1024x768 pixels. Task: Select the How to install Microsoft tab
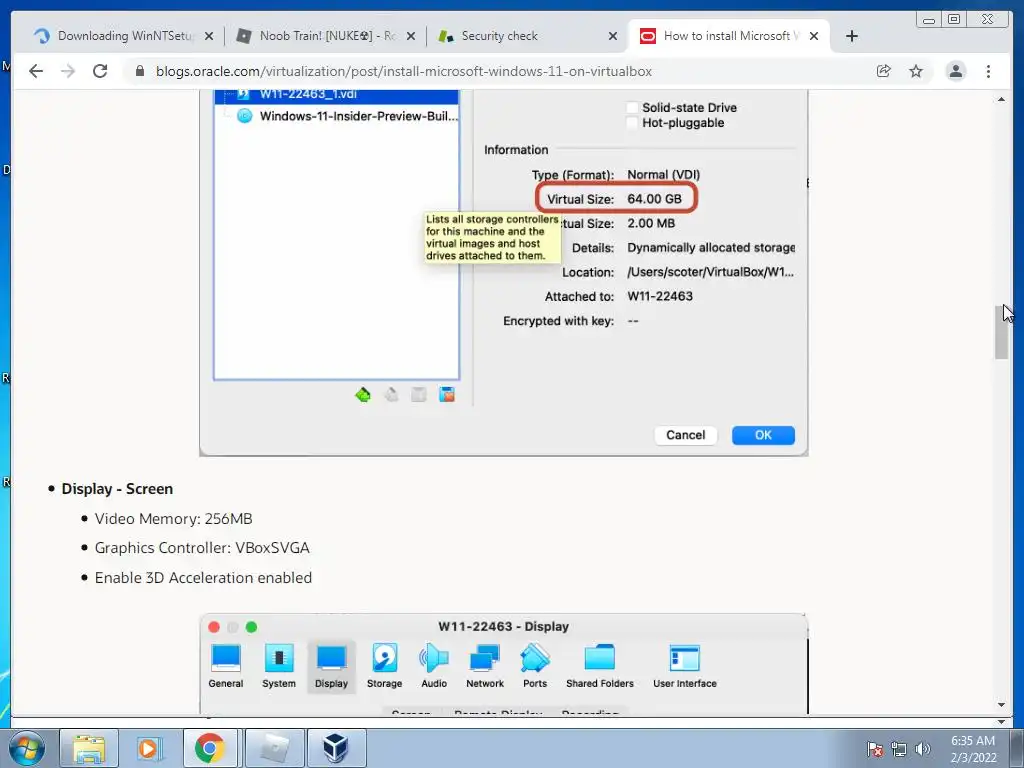[x=729, y=36]
